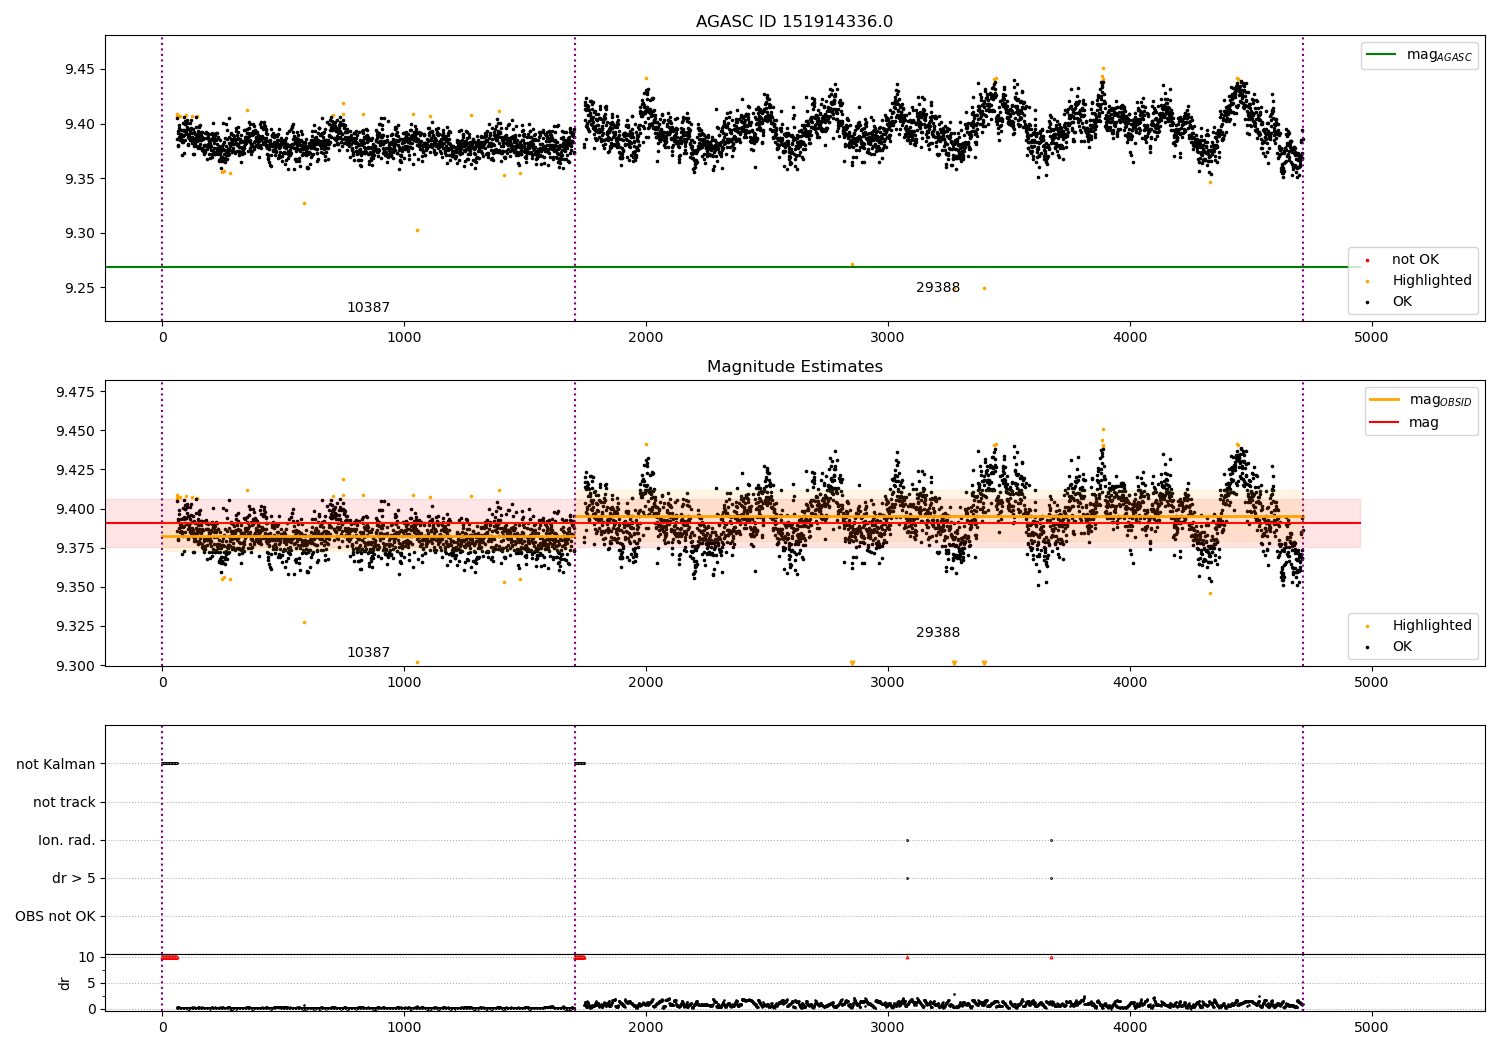Click the 2000 x-axis tick under bottom plot
This screenshot has height=1050, width=1500.
click(x=646, y=1027)
